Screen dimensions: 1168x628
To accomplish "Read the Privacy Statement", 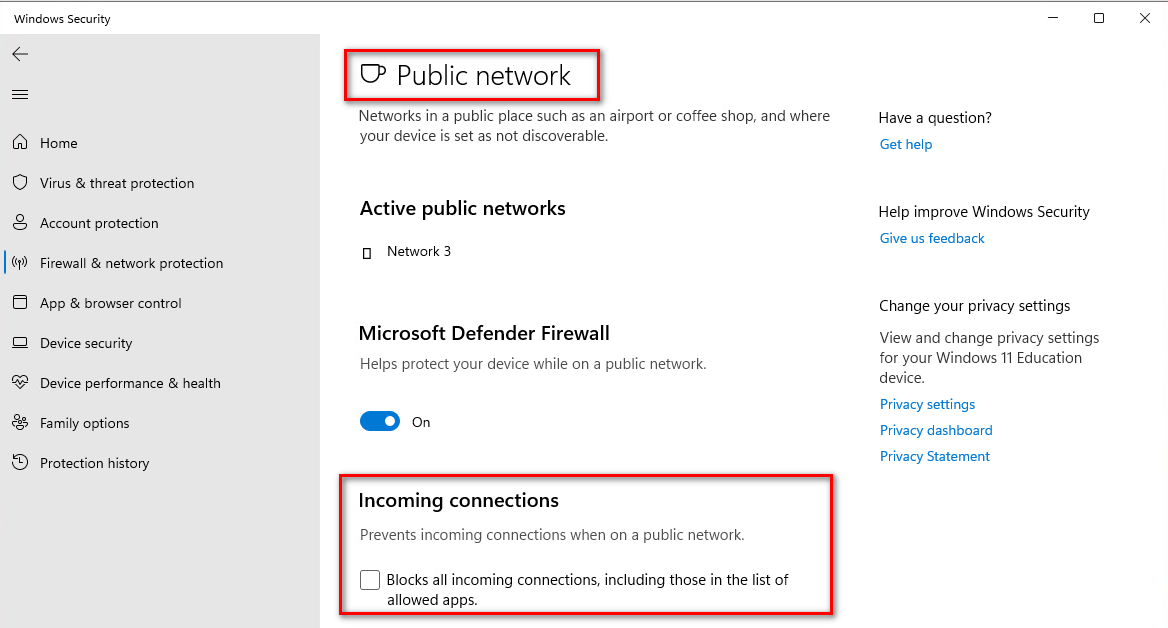I will tap(934, 456).
